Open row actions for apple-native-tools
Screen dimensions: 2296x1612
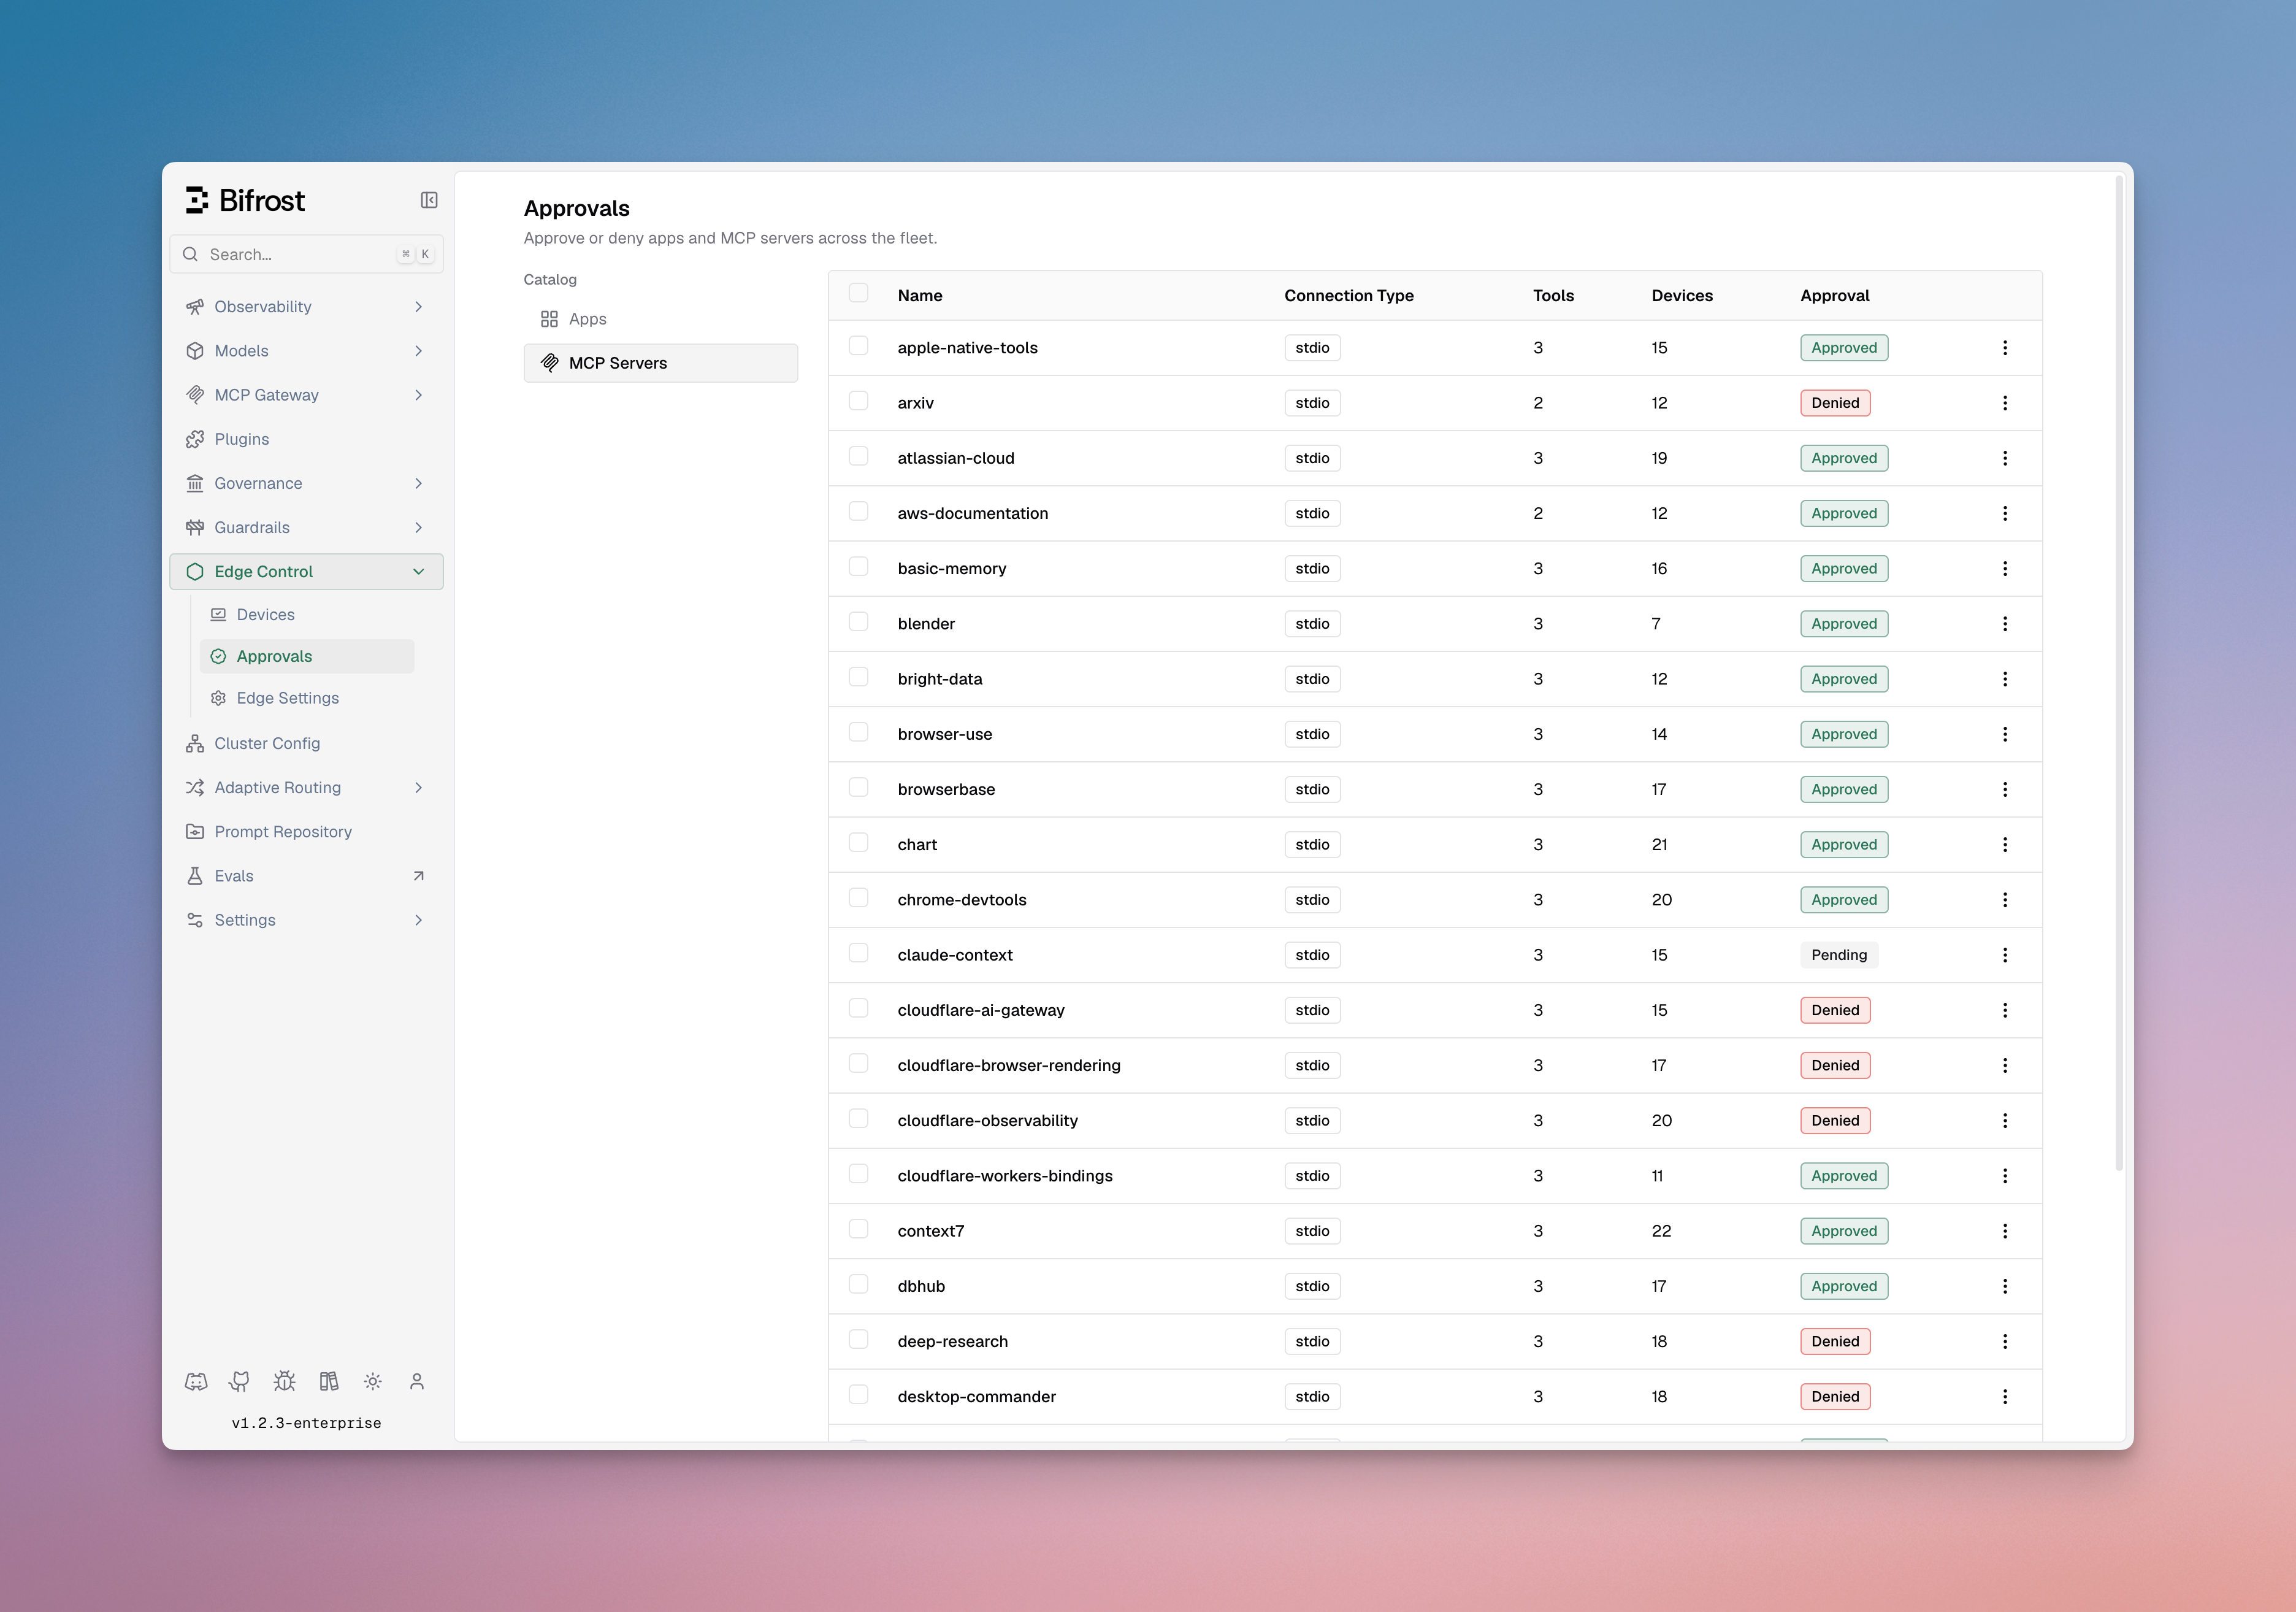(2004, 348)
